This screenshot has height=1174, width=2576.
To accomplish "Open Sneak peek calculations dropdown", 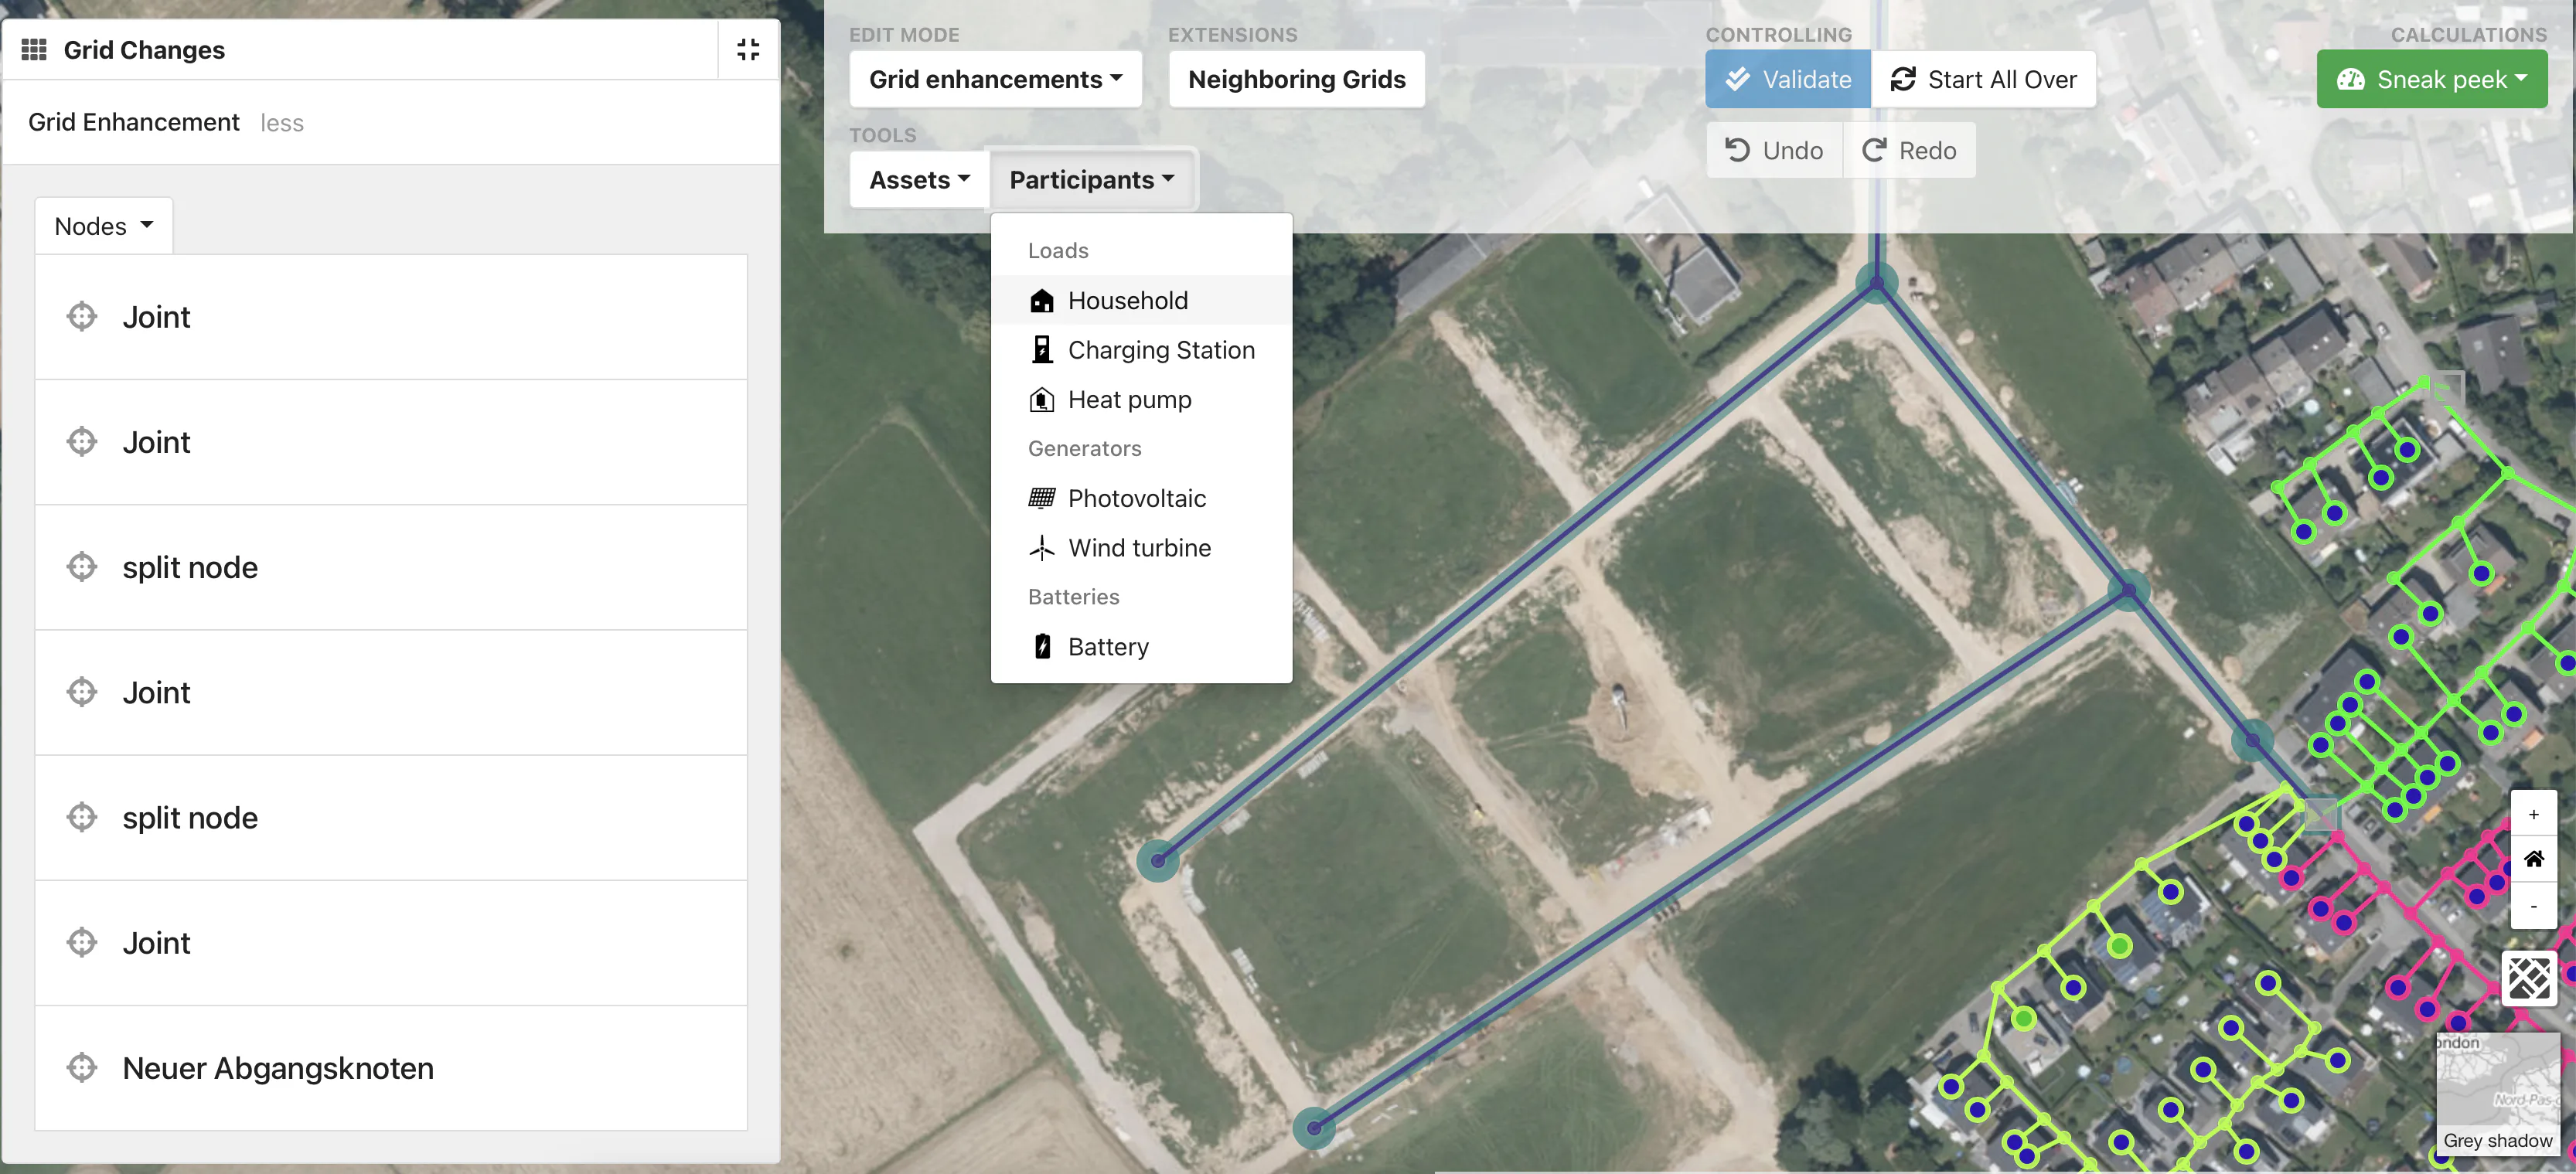I will coord(2431,79).
